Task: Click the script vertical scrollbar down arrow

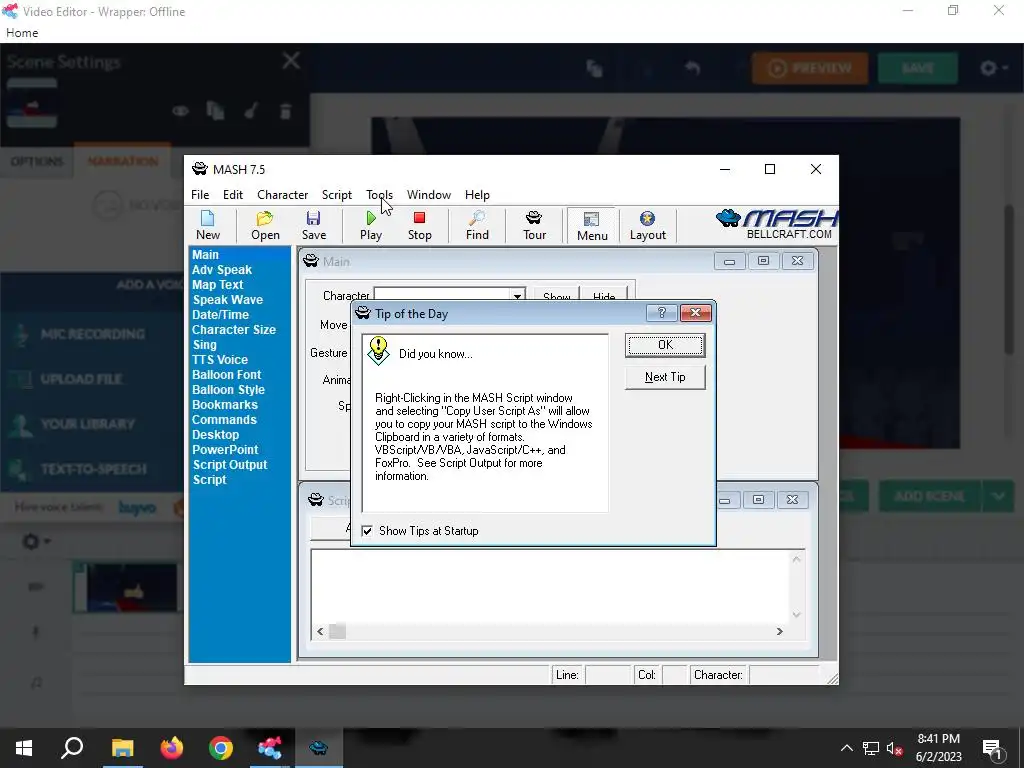Action: (796, 615)
